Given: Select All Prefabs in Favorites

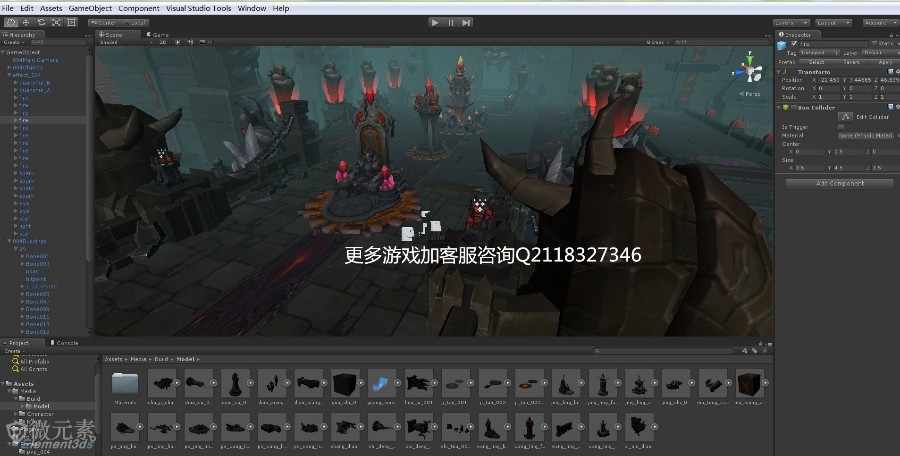Looking at the screenshot, I should point(32,362).
